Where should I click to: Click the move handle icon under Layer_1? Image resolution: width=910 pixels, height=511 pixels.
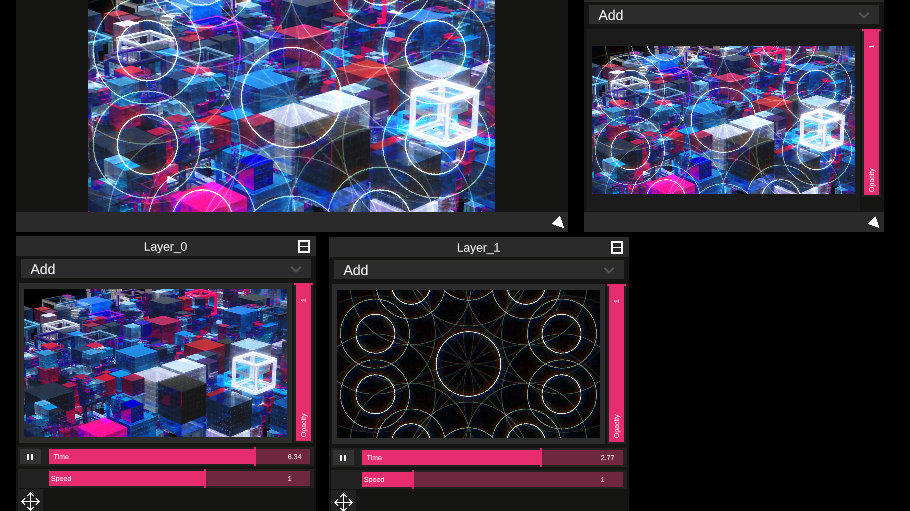tap(343, 501)
